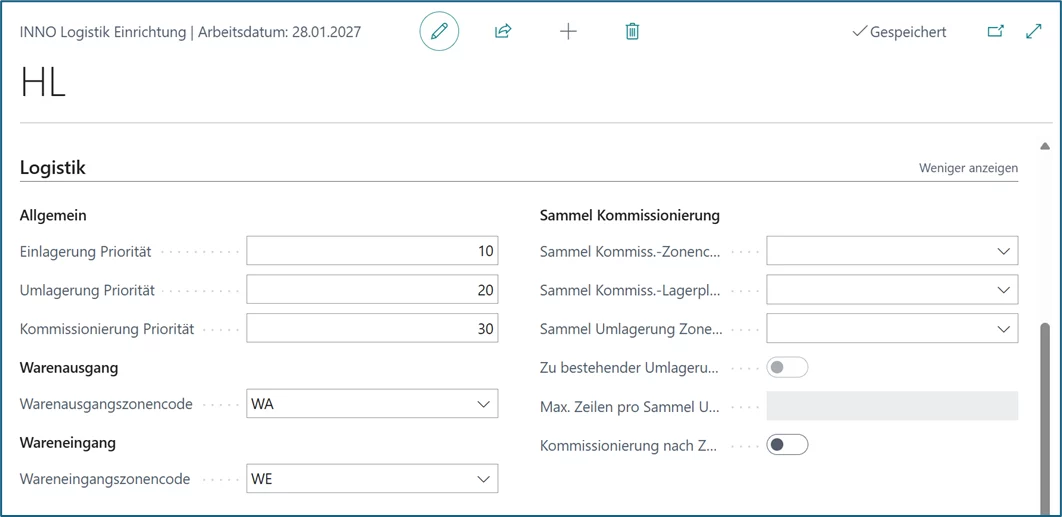
Task: Toggle Kommissionierung nach Z... switch
Action: (x=787, y=445)
